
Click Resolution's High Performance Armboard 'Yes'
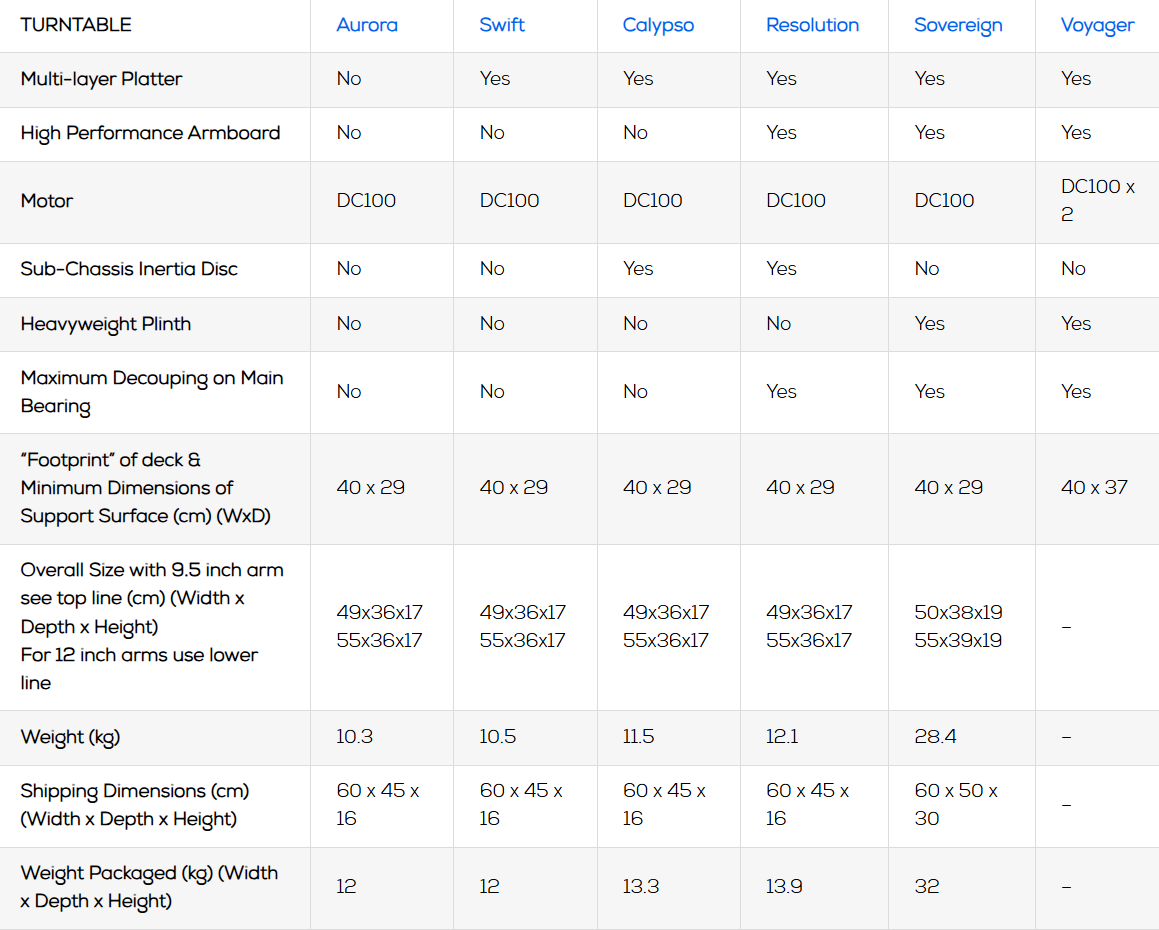coord(781,133)
